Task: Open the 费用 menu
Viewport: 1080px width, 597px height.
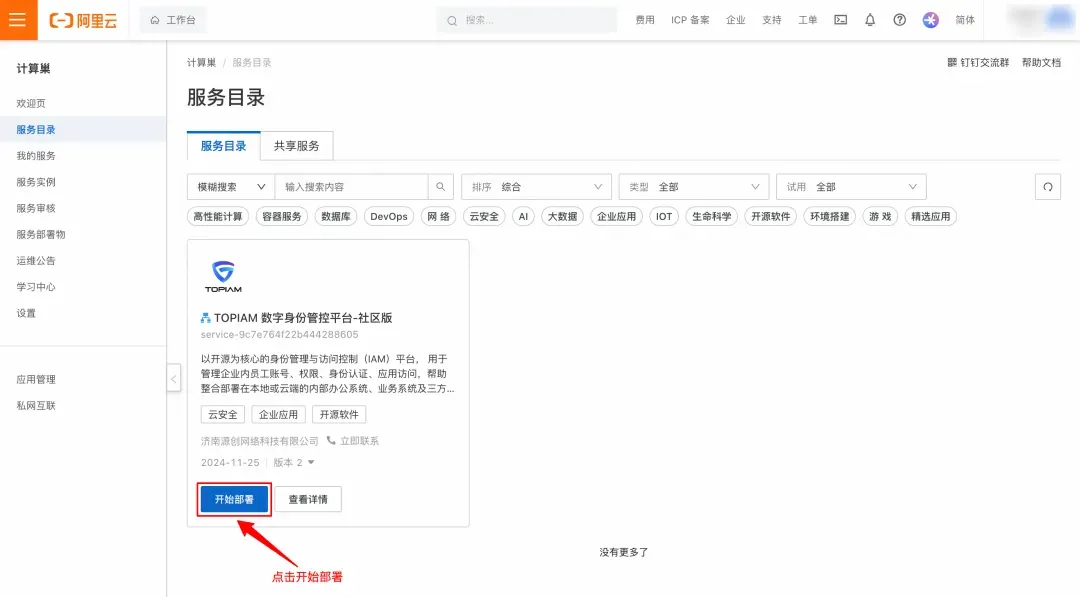Action: click(645, 20)
